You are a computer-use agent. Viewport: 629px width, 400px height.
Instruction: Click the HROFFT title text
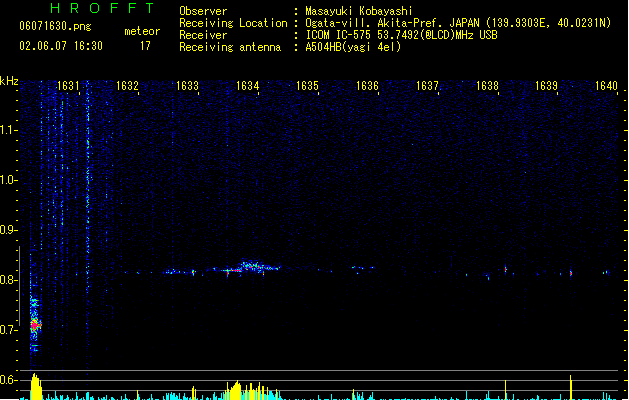(102, 8)
